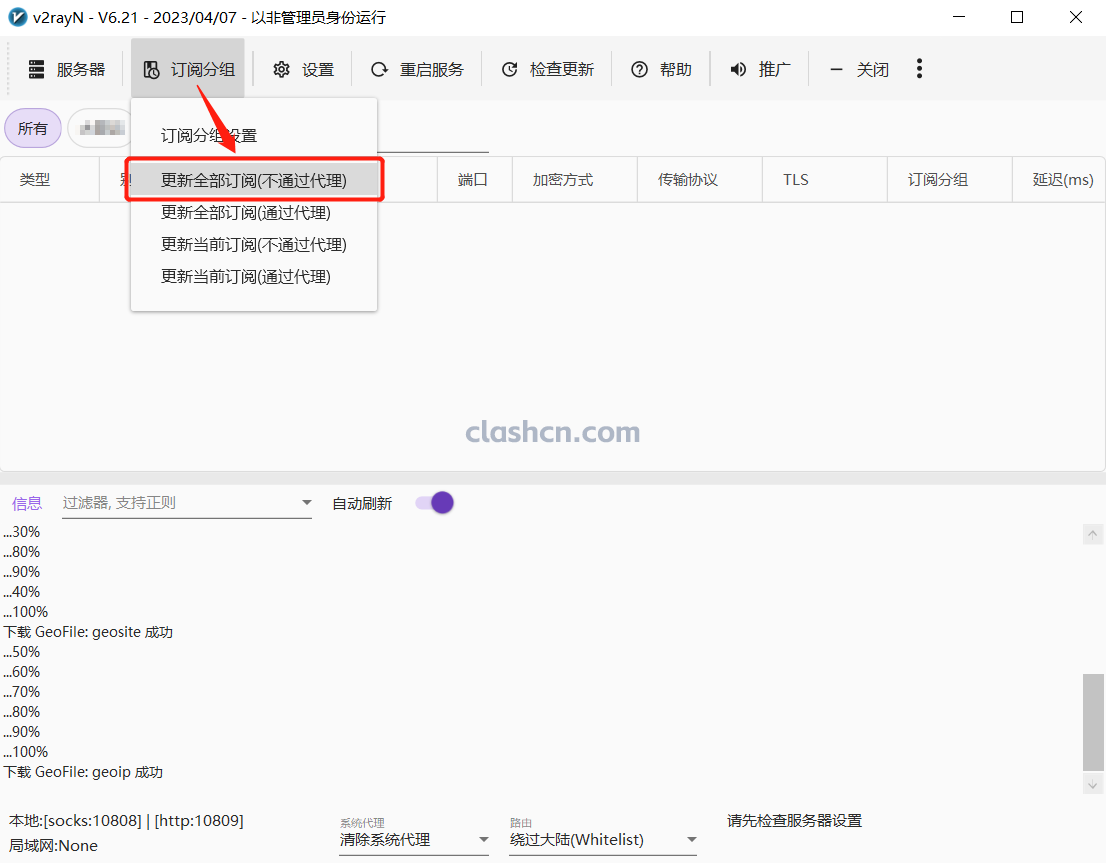Click the 关闭 toolbar button

(x=858, y=69)
